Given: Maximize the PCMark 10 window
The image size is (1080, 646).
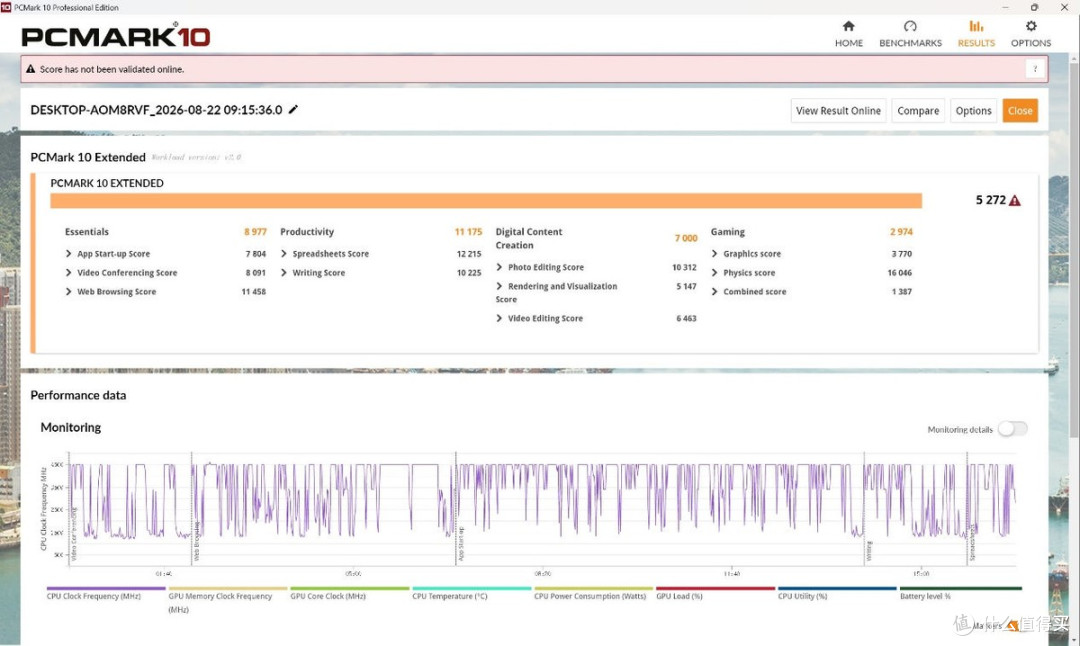Looking at the screenshot, I should [x=1035, y=8].
